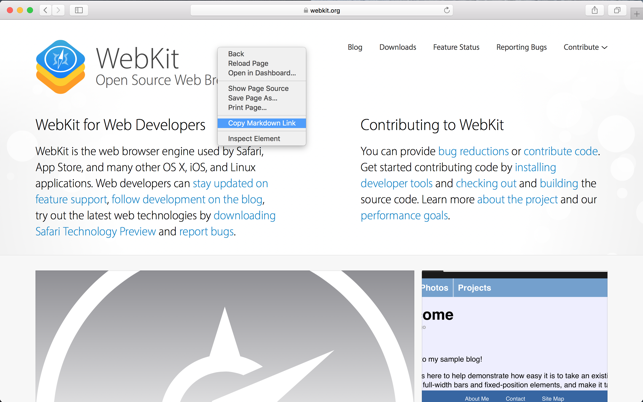Open 'contribute code' link
643x402 pixels.
[561, 151]
